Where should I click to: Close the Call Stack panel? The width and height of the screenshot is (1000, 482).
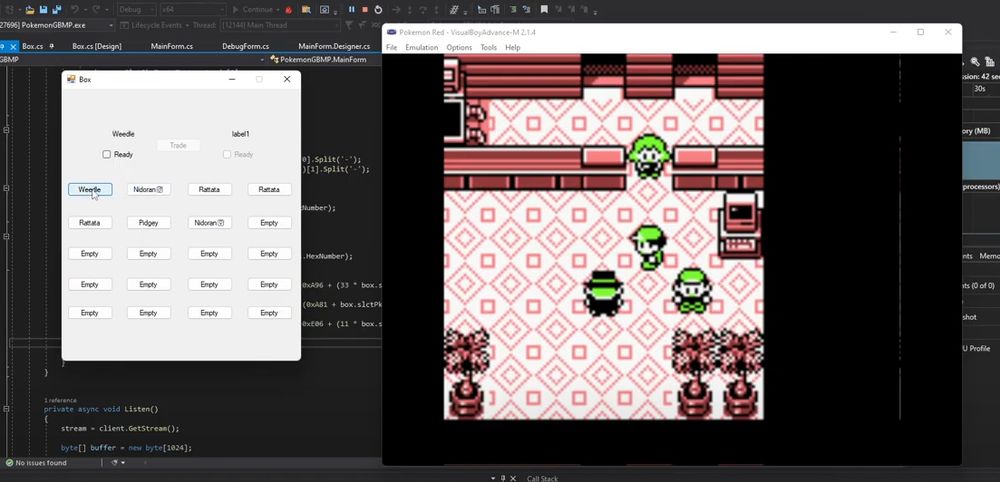[x=513, y=478]
